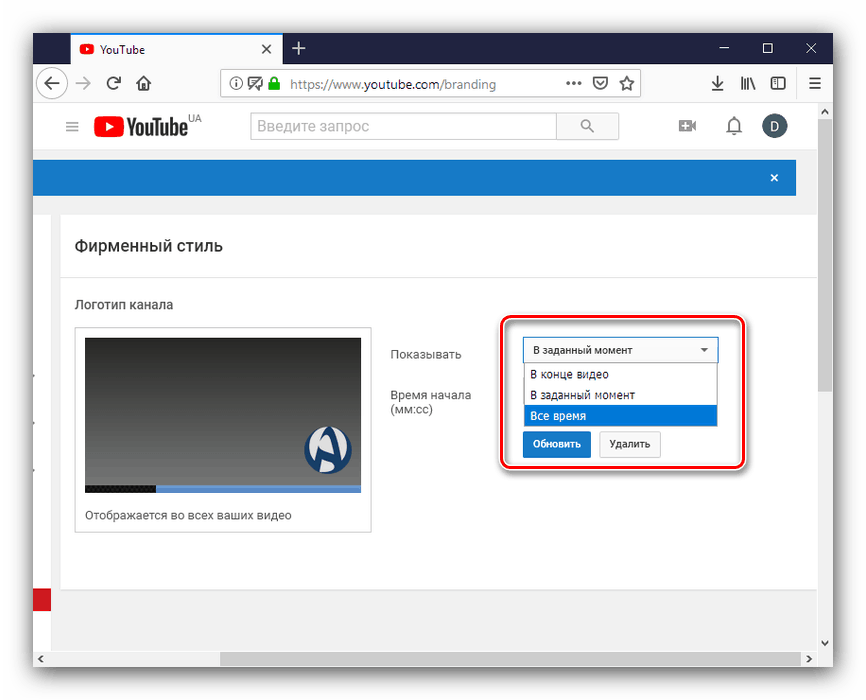Click the Удалить button
The height and width of the screenshot is (700, 866).
pos(630,444)
